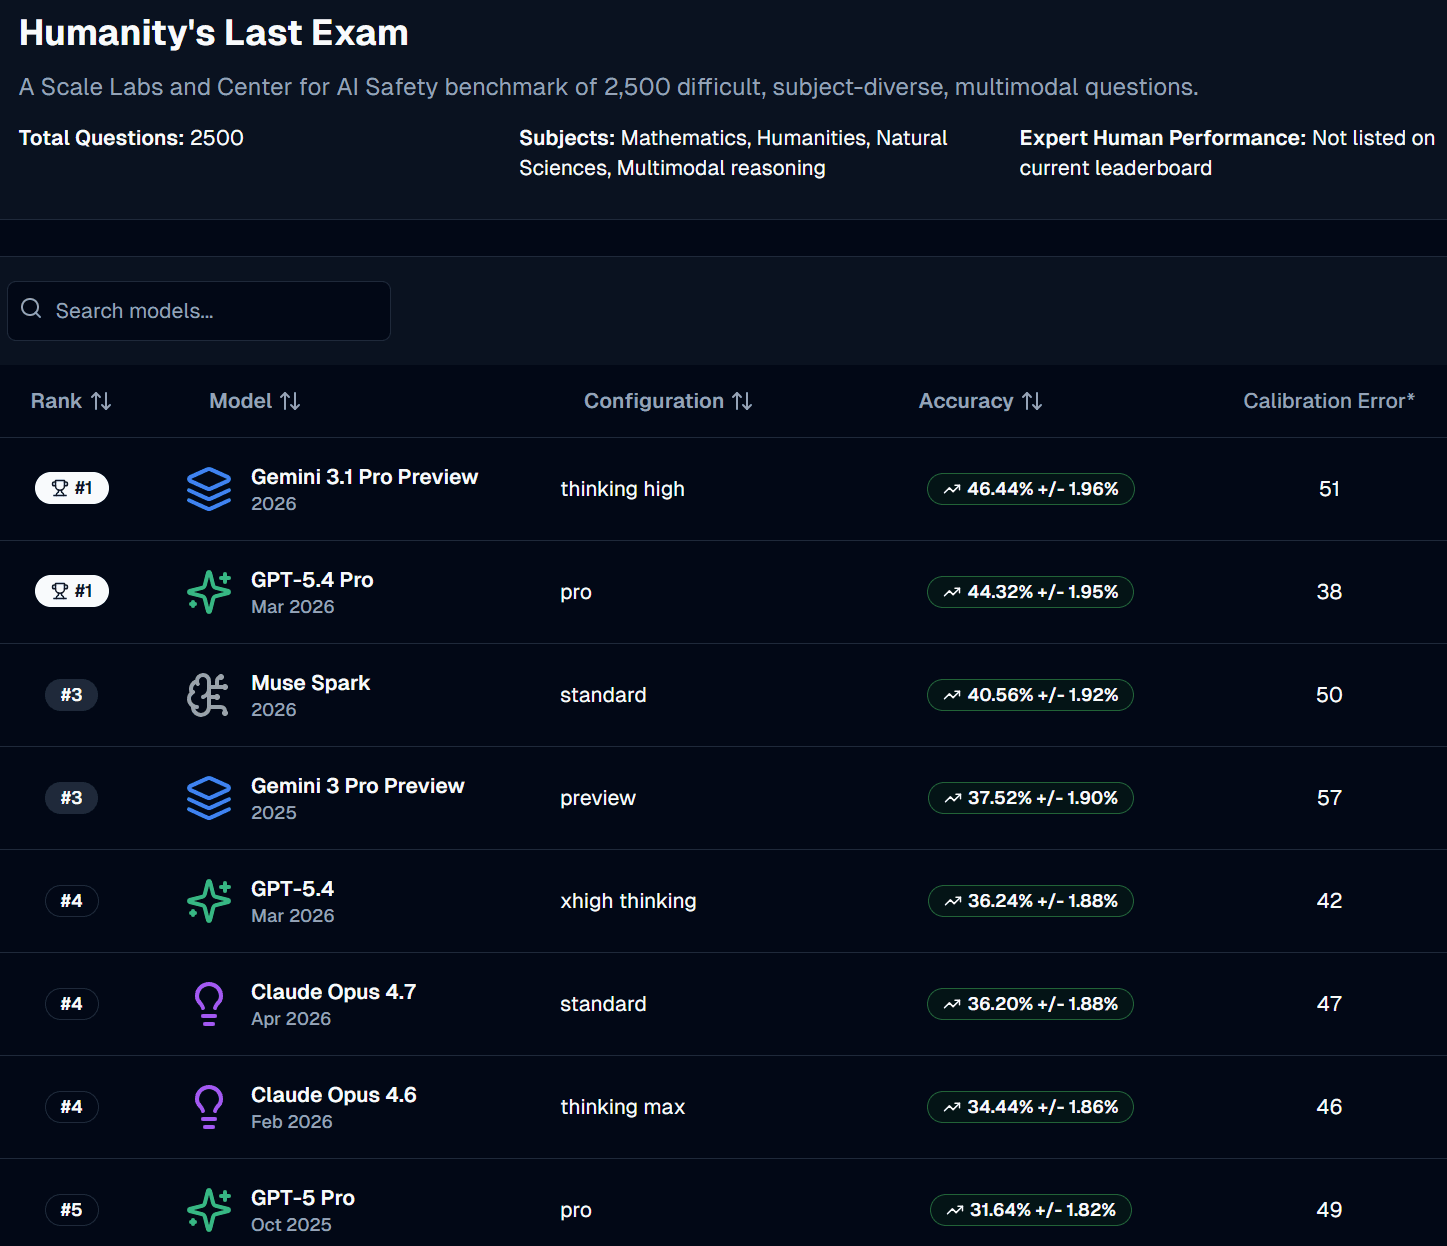
Task: Click the trend icon in the 36.20% accuracy pill
Action: pyautogui.click(x=952, y=1005)
